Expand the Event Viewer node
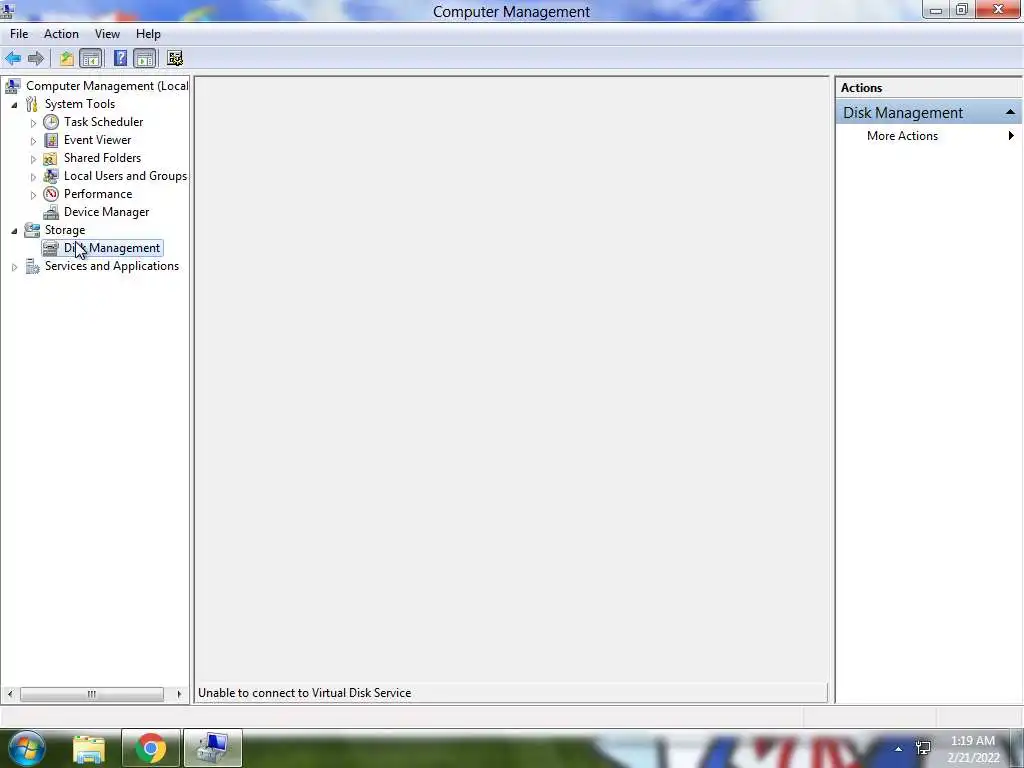The height and width of the screenshot is (768, 1024). 33,140
